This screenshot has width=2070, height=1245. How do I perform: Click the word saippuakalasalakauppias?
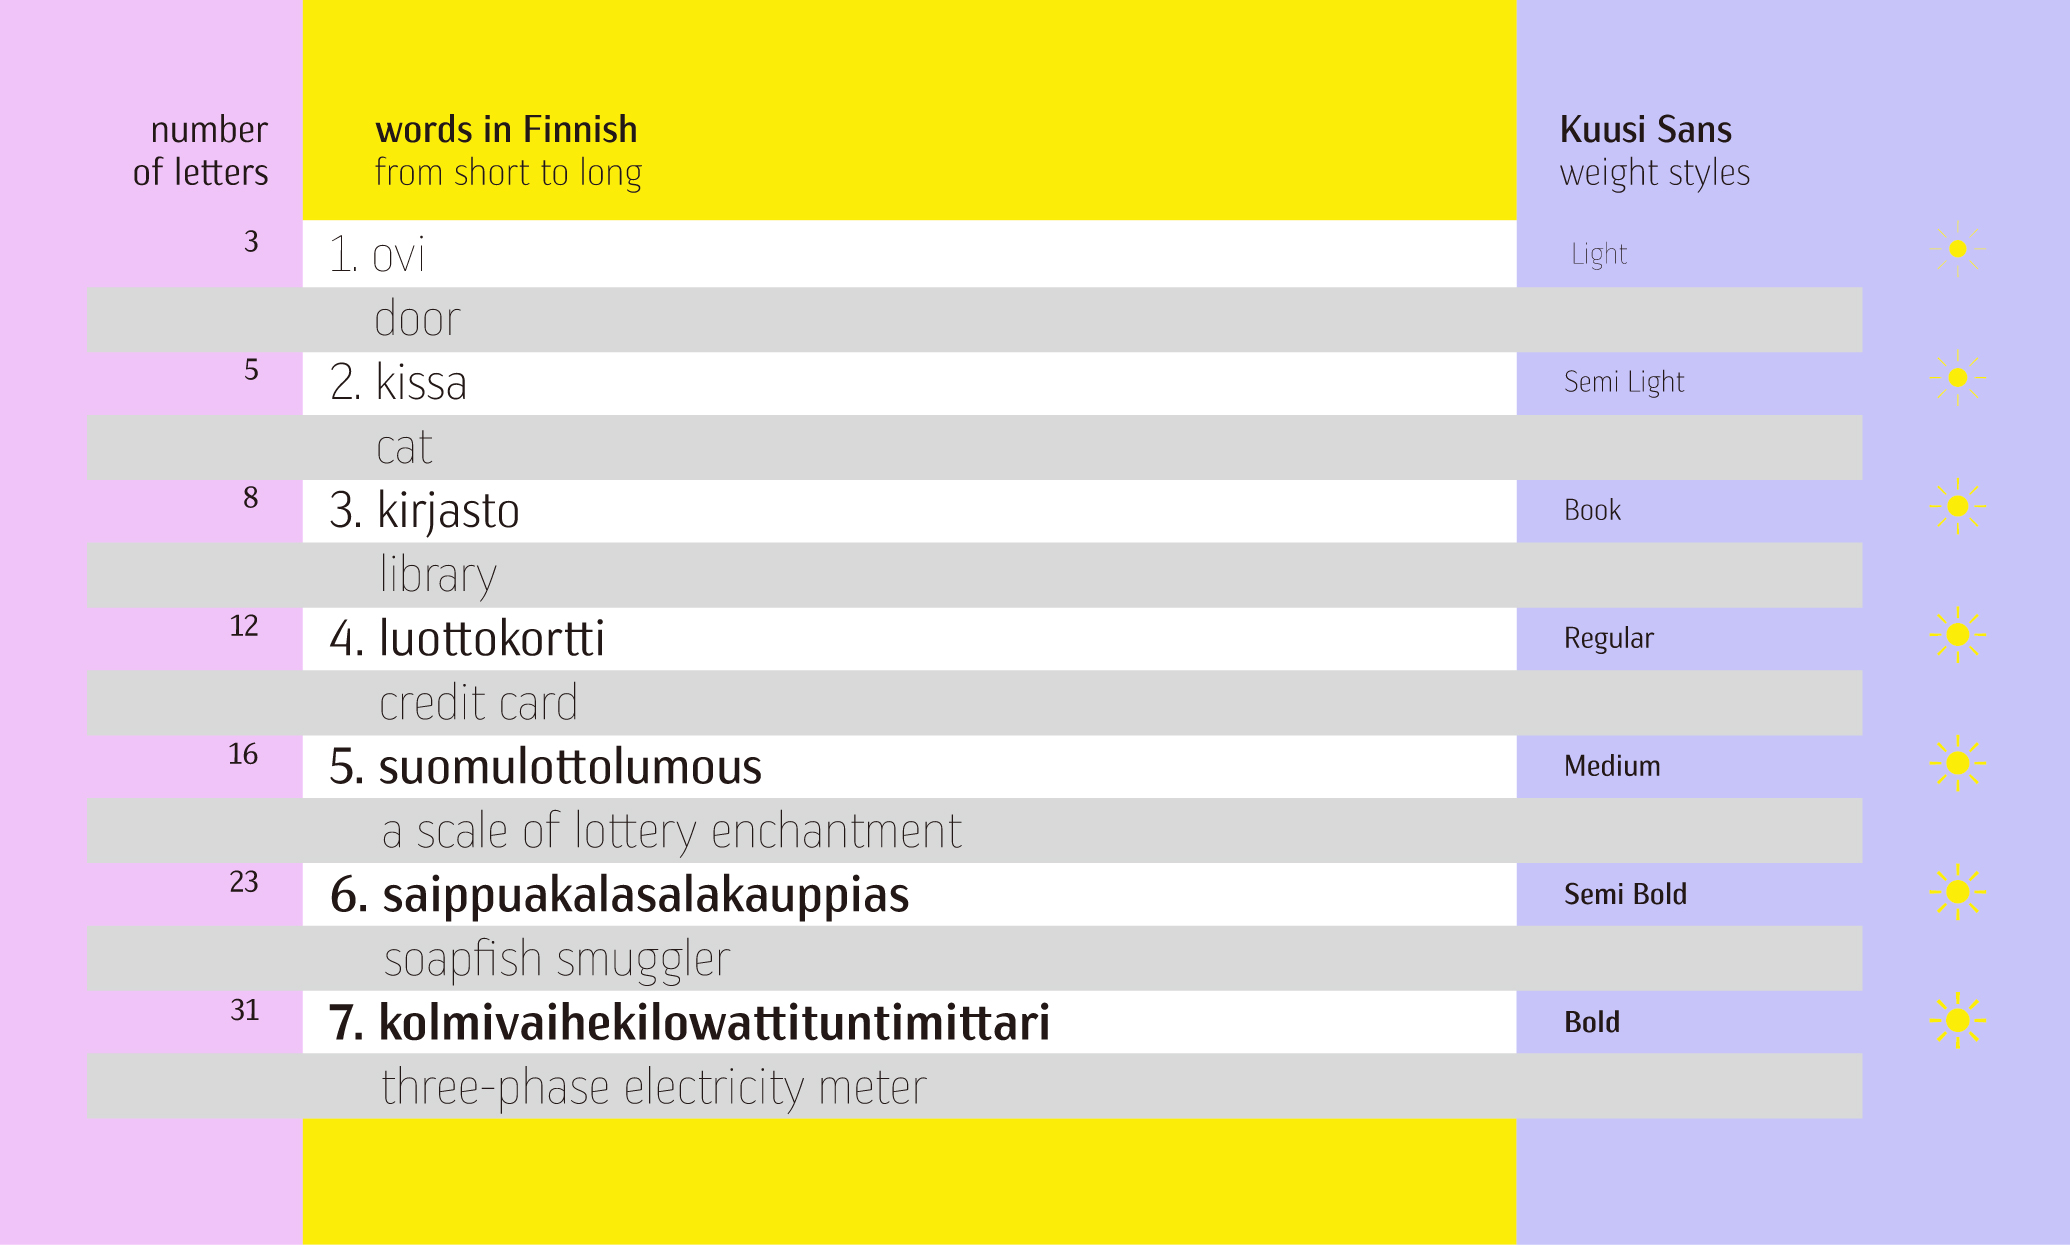pyautogui.click(x=645, y=896)
